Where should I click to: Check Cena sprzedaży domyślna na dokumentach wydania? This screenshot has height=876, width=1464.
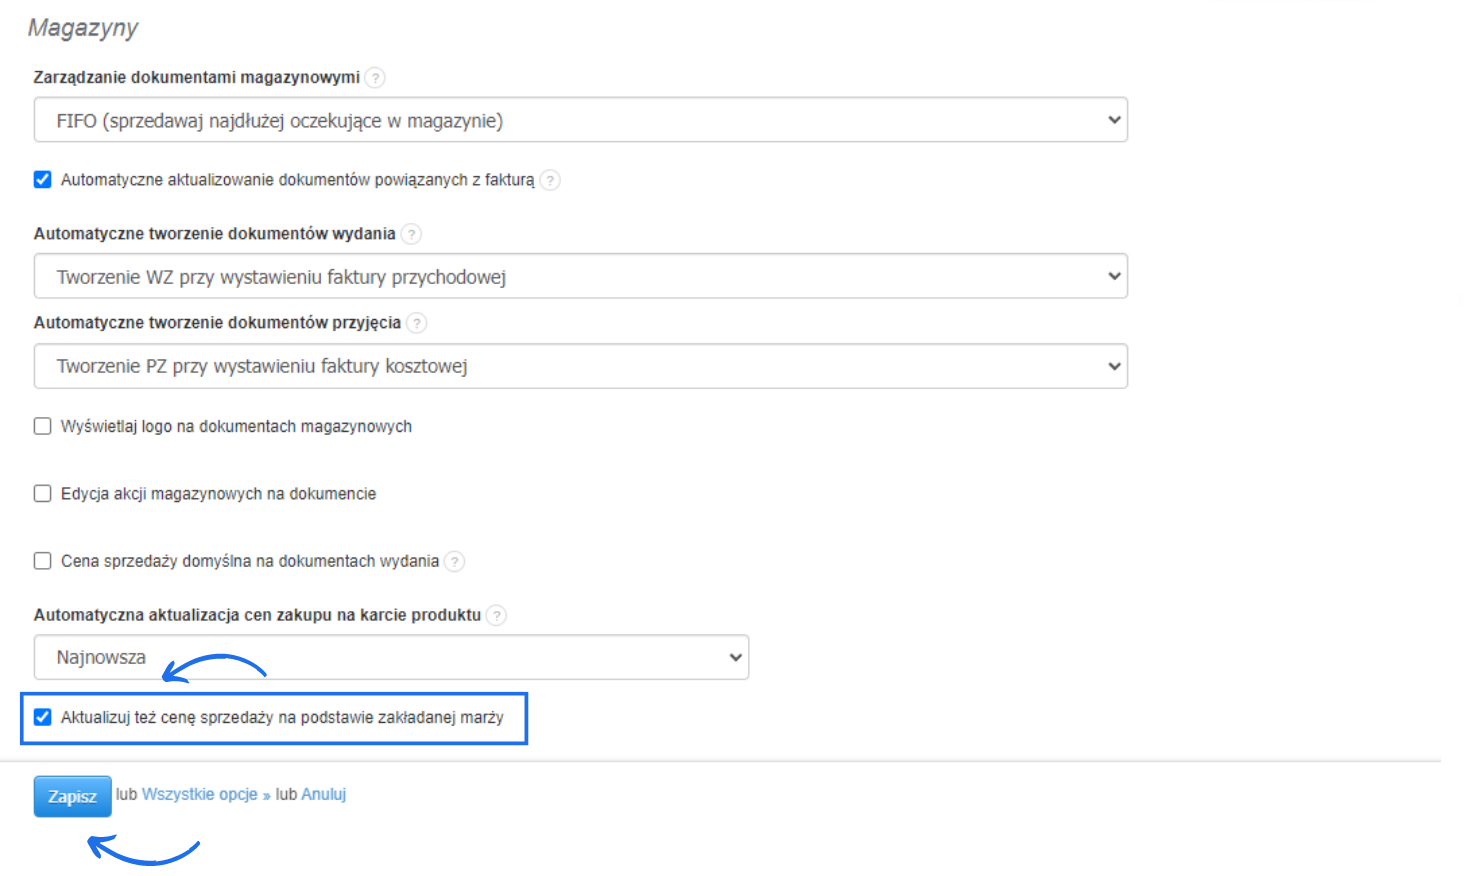click(x=43, y=561)
